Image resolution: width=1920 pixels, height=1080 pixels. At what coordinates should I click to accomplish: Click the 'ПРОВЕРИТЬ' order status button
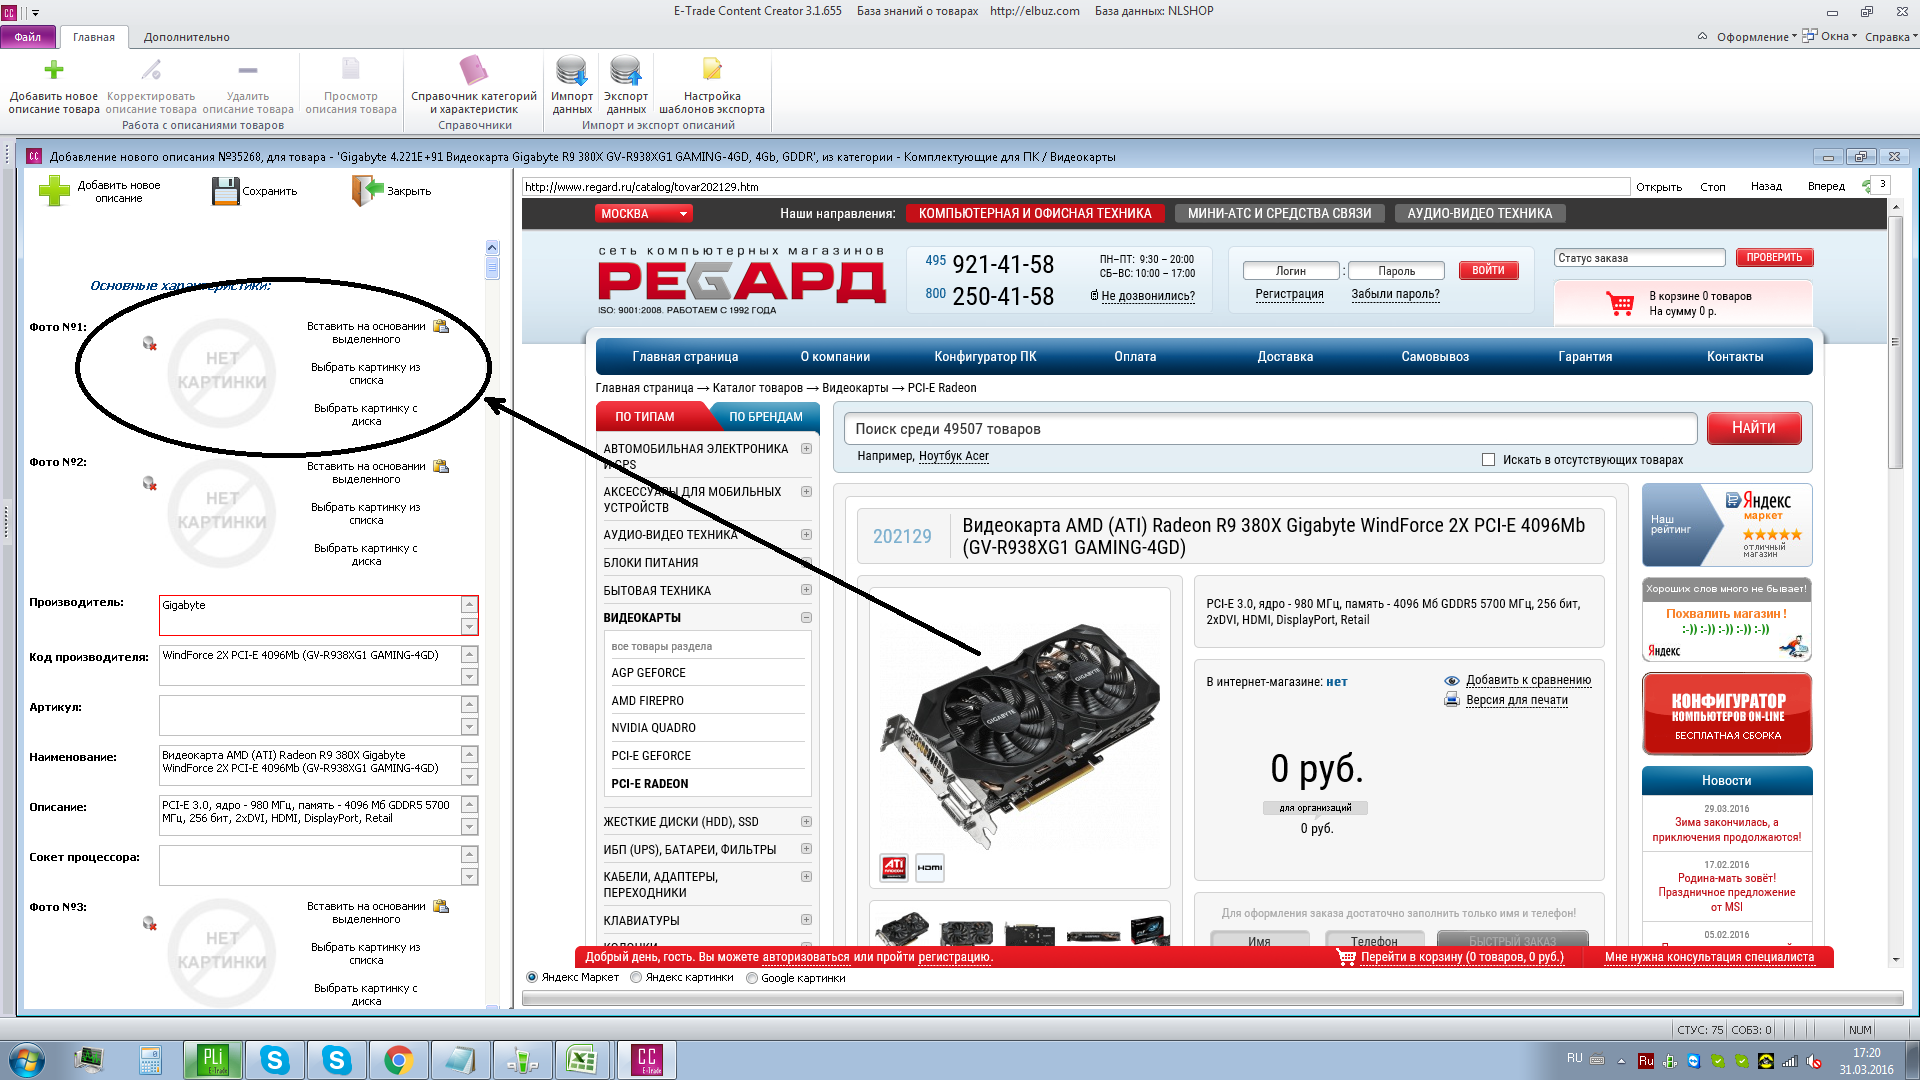tap(1774, 258)
